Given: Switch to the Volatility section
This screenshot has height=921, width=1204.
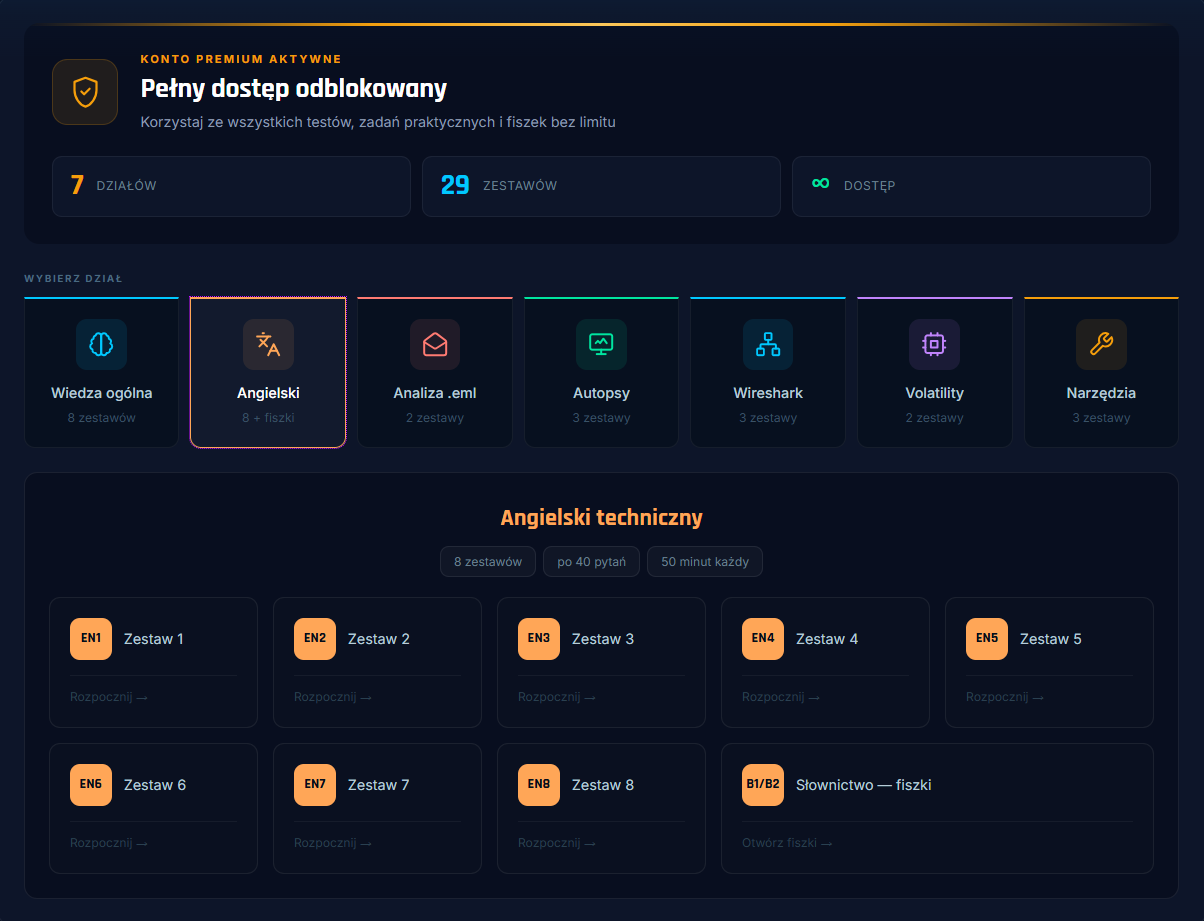Looking at the screenshot, I should point(934,372).
